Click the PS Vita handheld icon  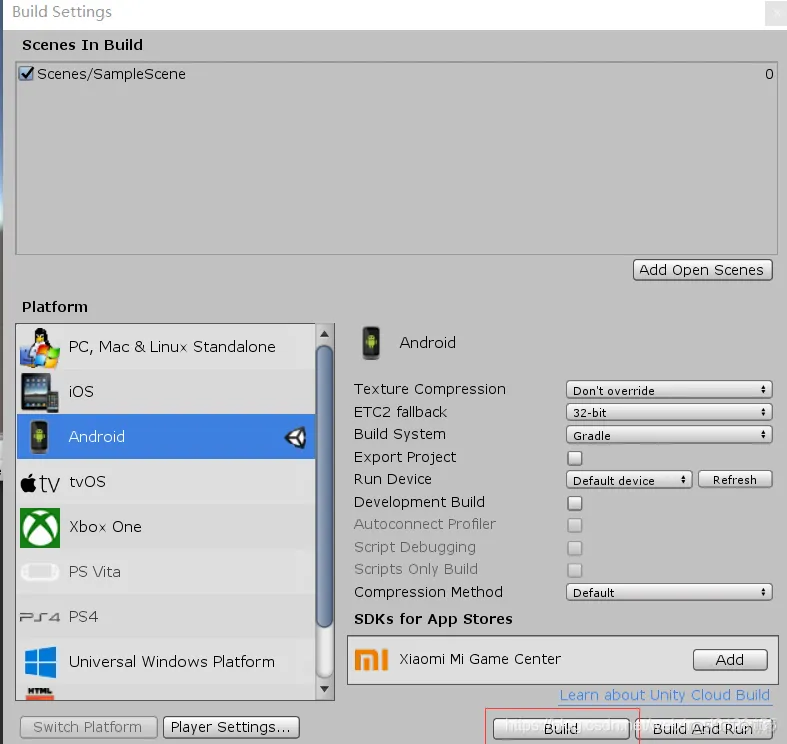[x=40, y=571]
